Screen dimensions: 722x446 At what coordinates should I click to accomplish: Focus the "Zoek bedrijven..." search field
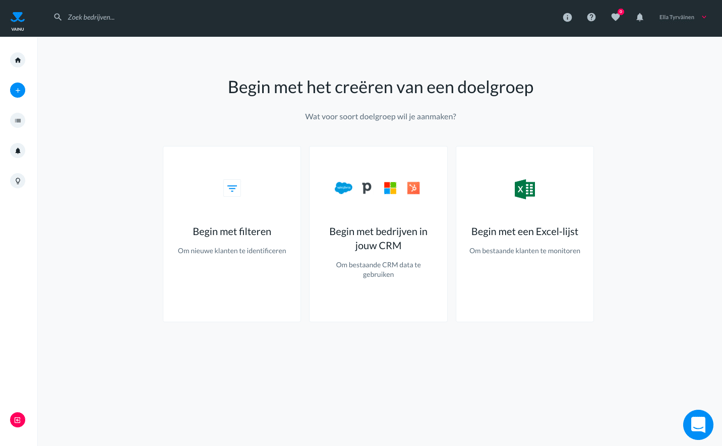(x=200, y=17)
